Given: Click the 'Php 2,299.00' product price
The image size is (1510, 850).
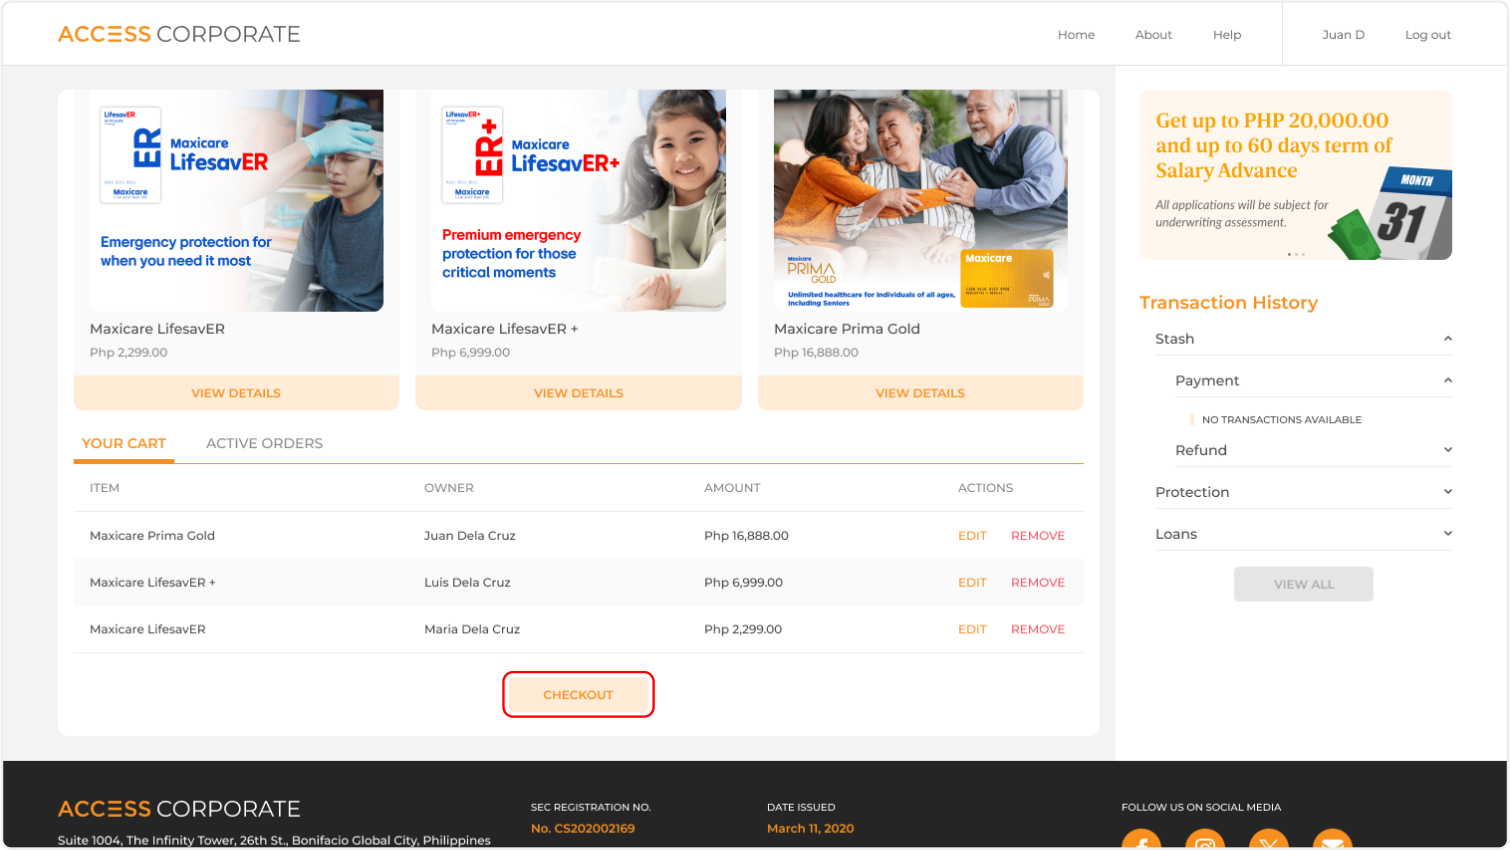Looking at the screenshot, I should point(128,352).
